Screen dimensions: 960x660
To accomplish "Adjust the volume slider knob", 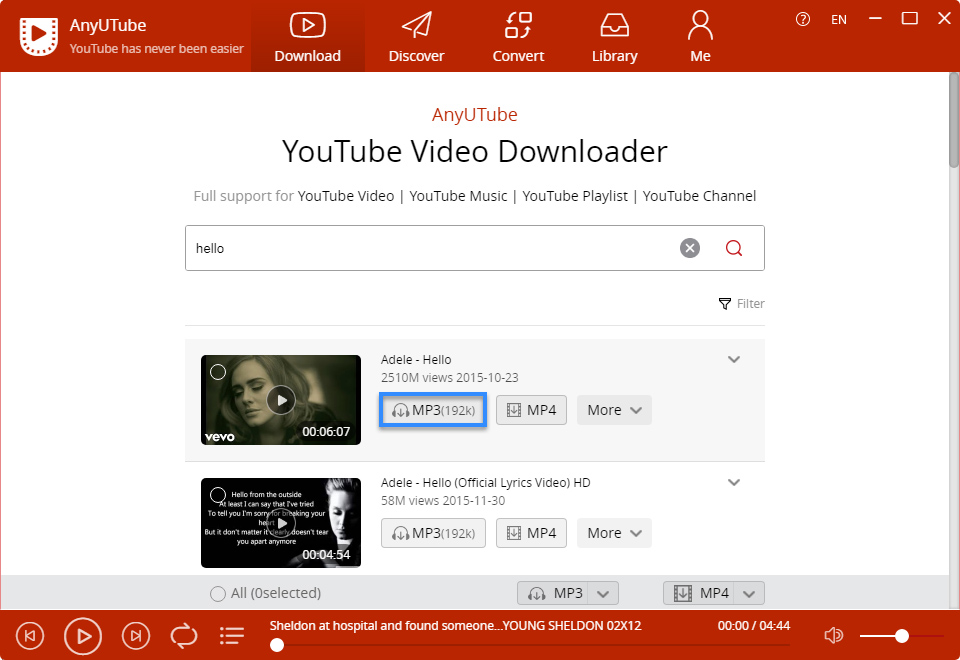I will tap(901, 636).
